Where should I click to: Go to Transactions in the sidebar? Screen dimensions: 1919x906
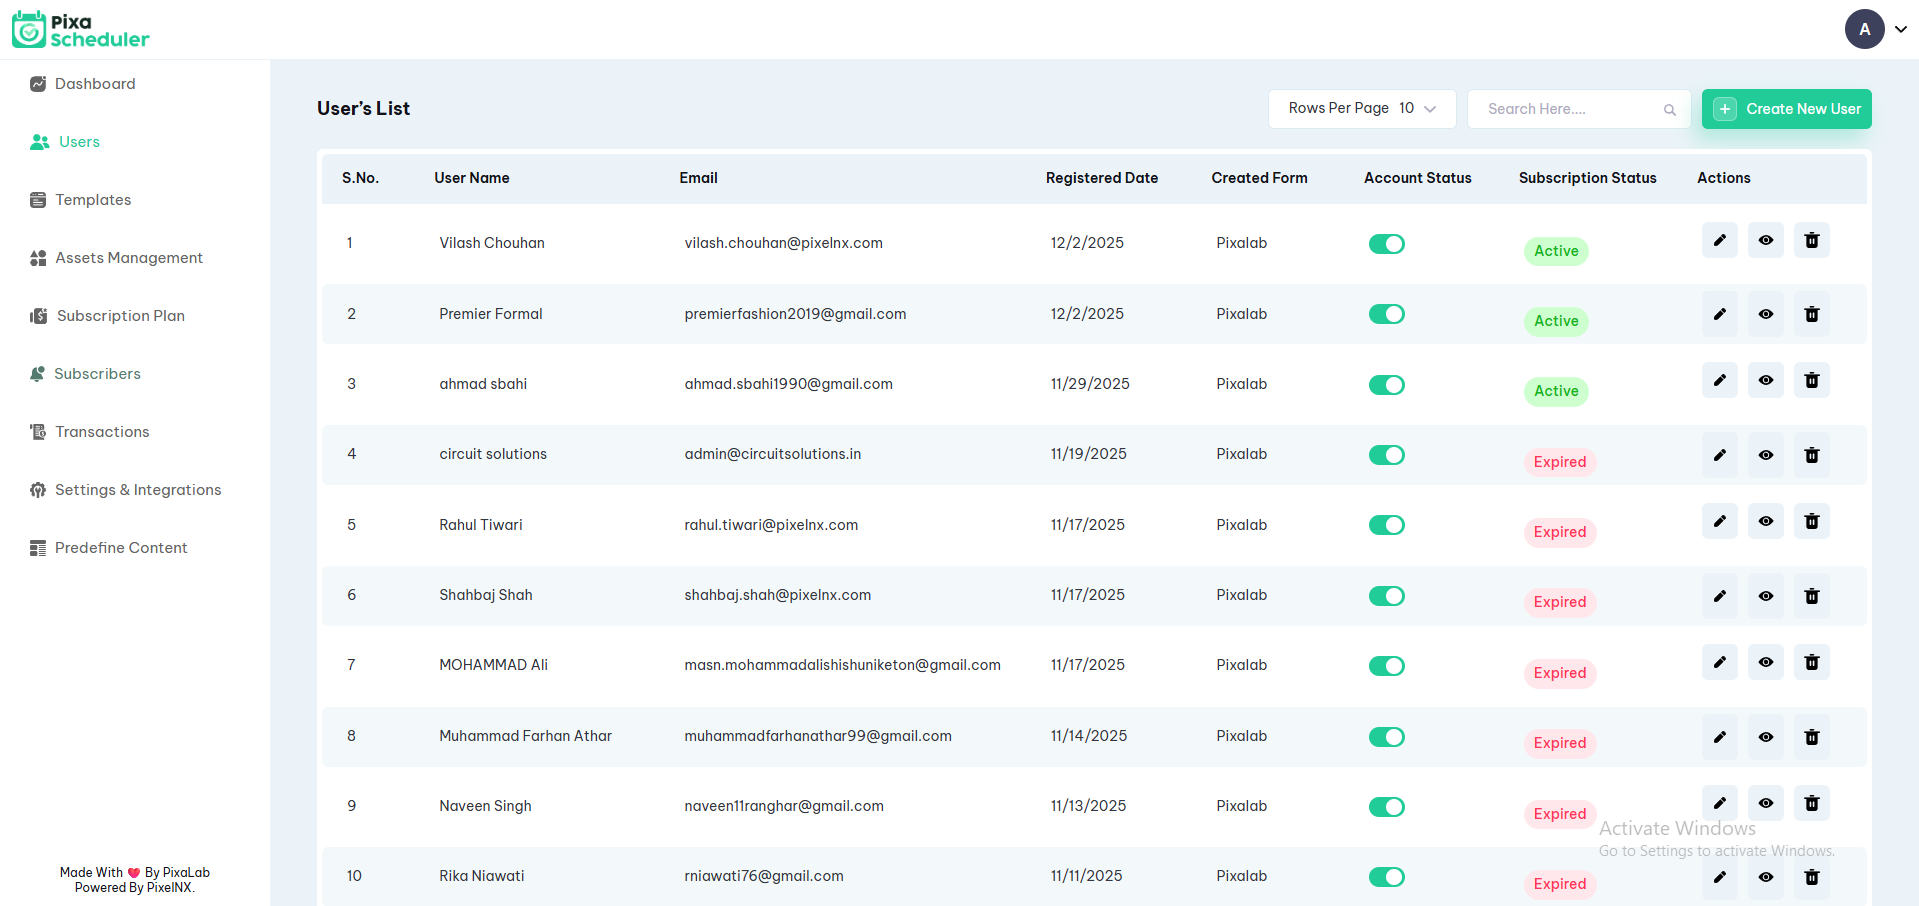[102, 432]
